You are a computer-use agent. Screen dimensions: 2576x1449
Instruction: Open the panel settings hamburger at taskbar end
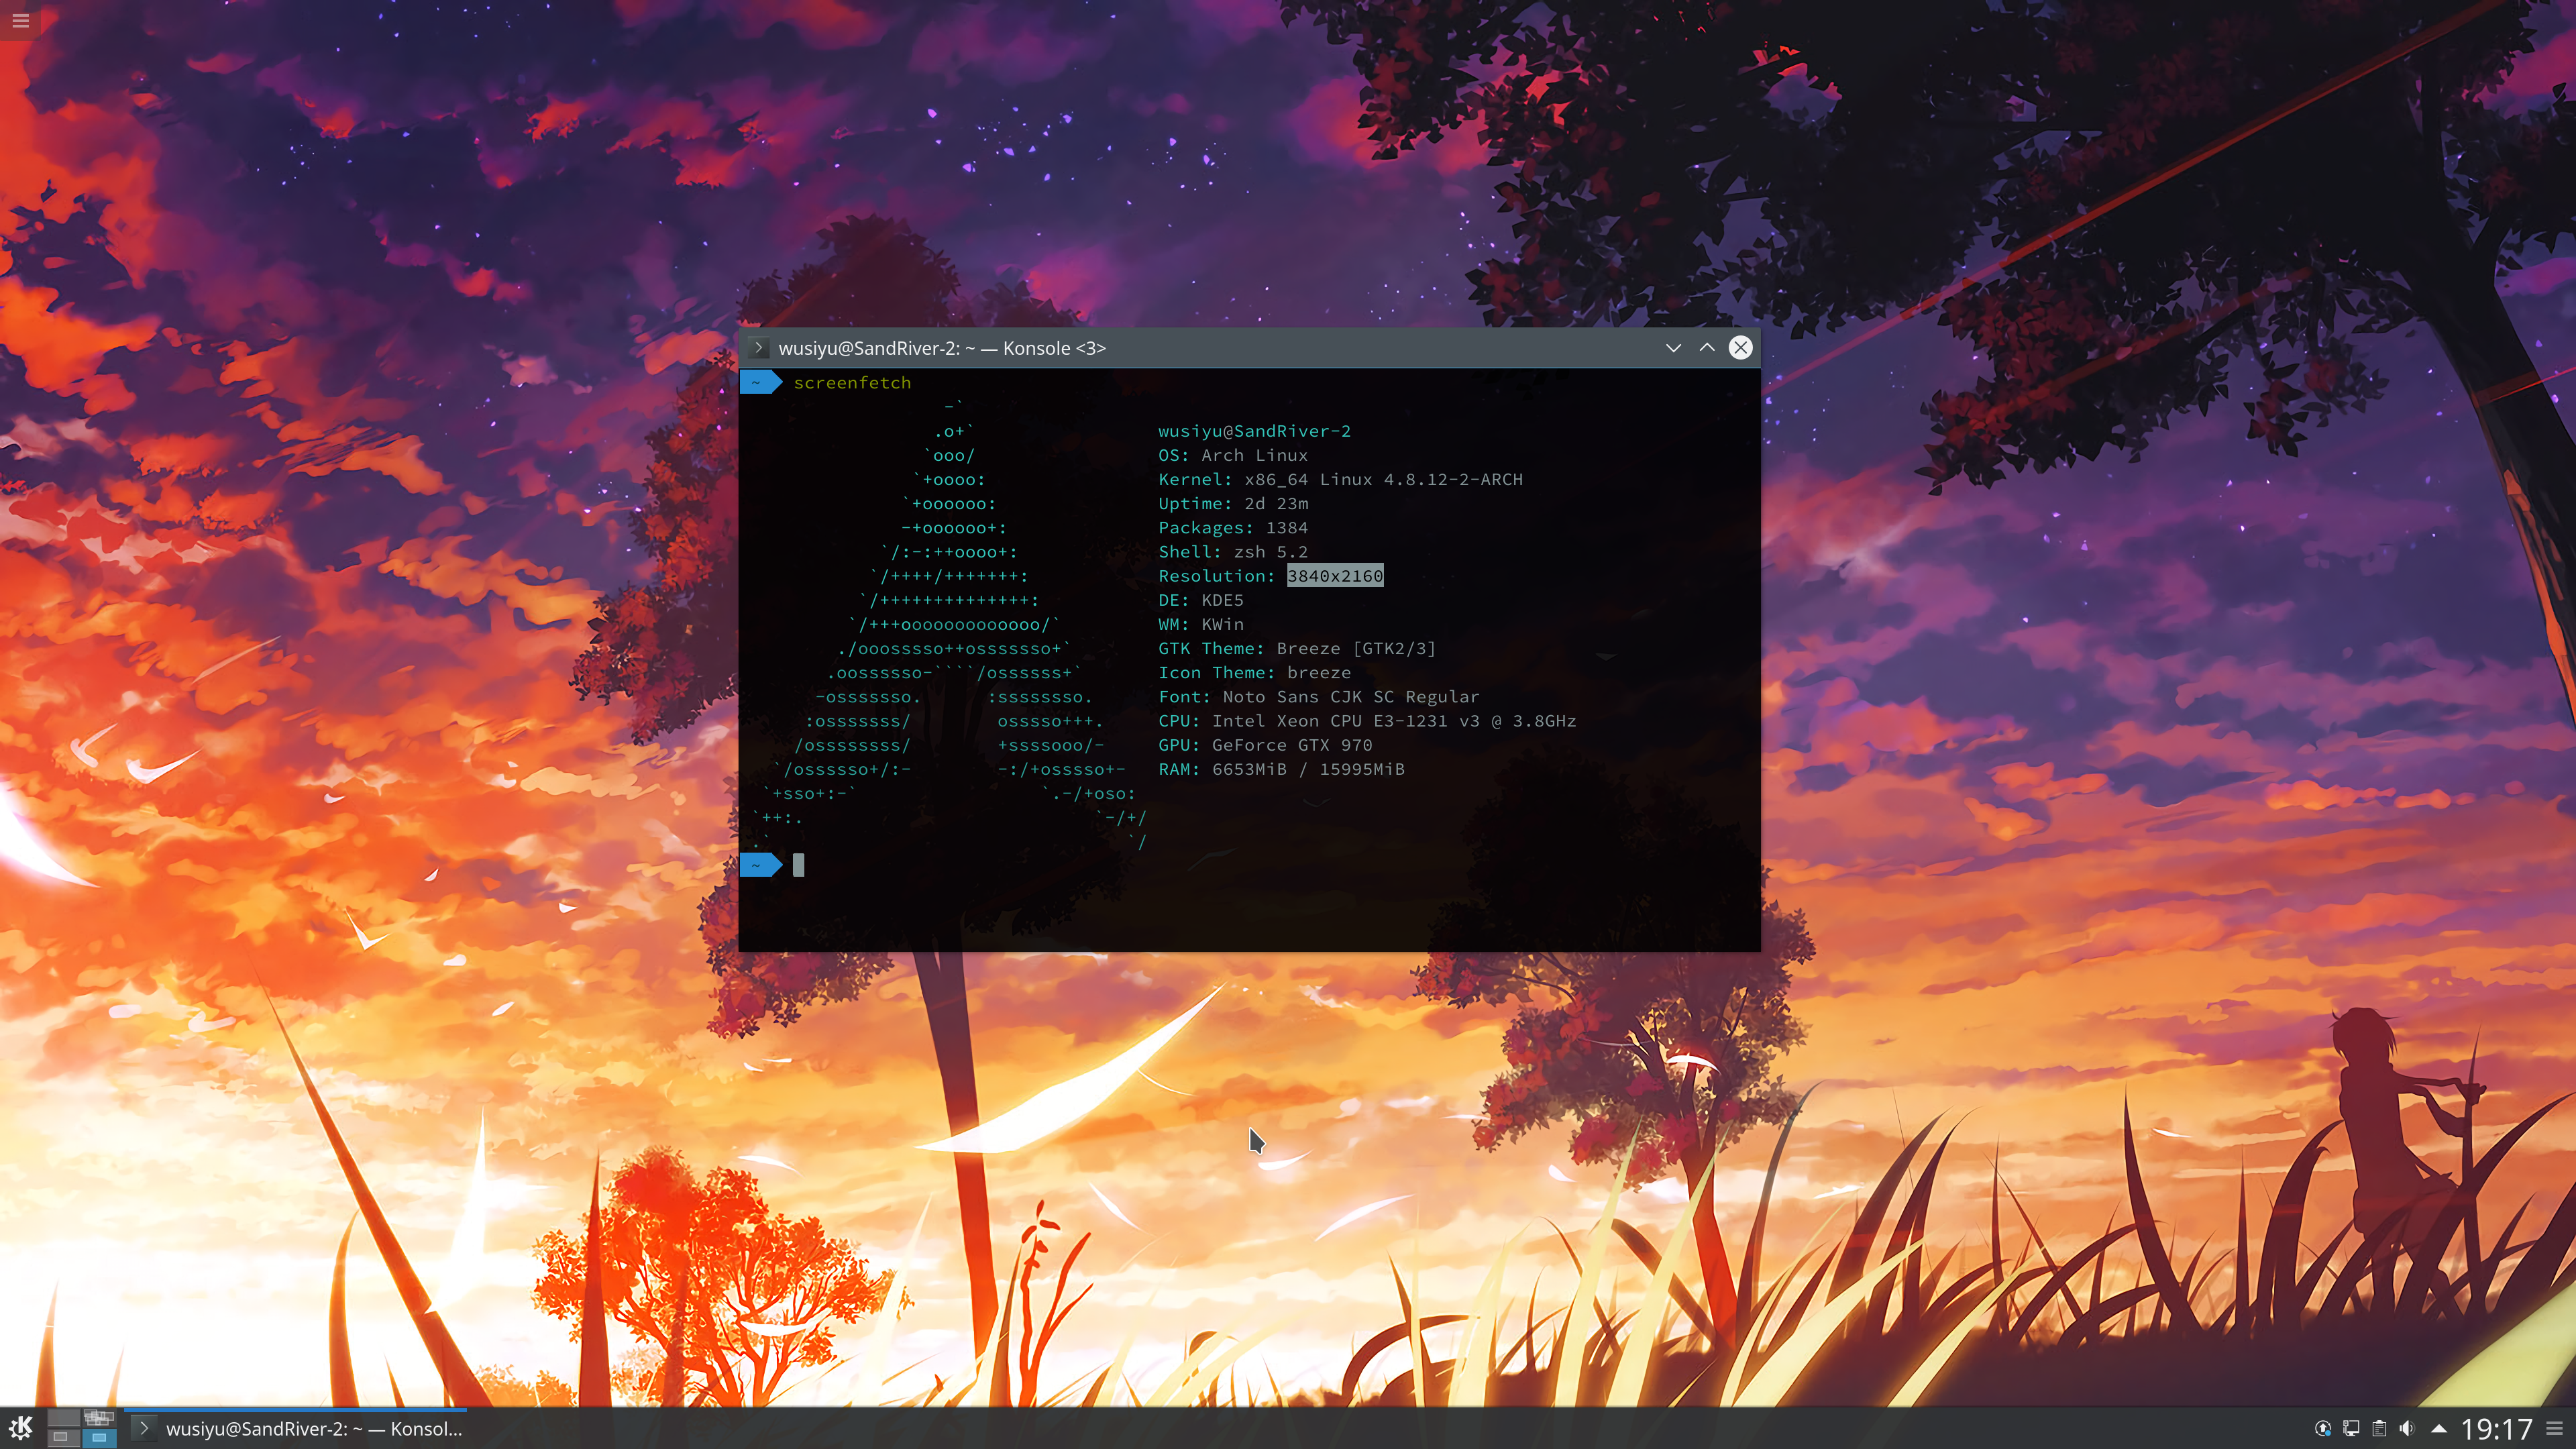[2555, 1429]
